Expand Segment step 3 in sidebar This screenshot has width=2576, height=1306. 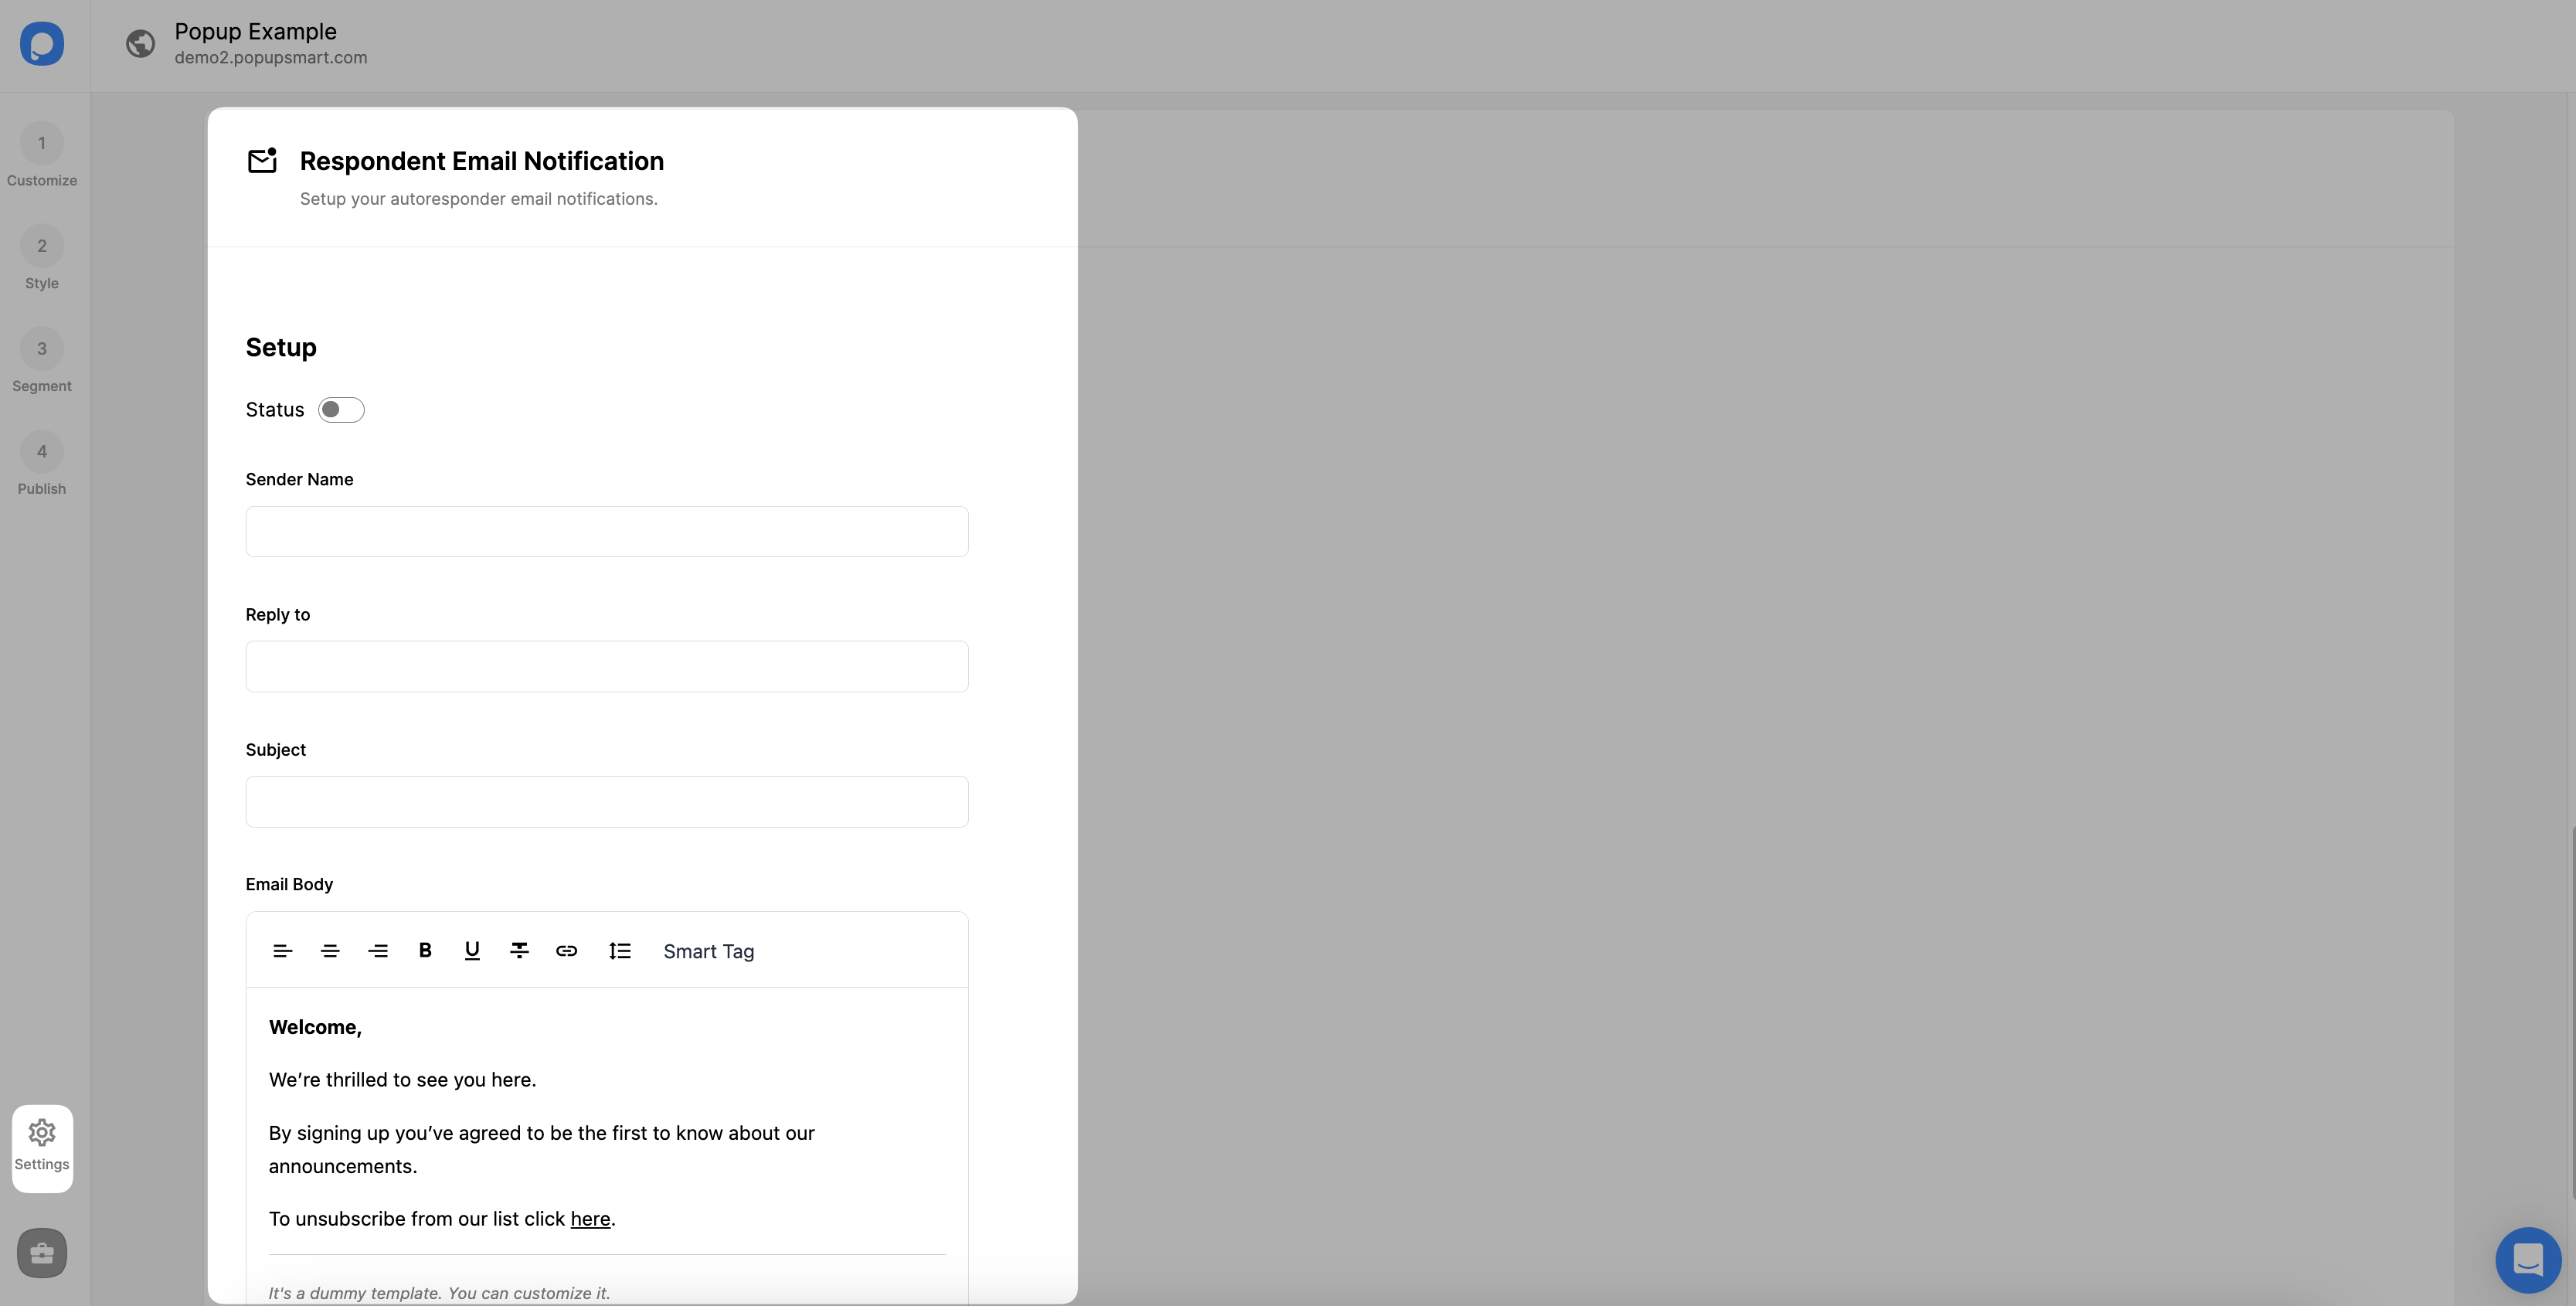coord(42,363)
